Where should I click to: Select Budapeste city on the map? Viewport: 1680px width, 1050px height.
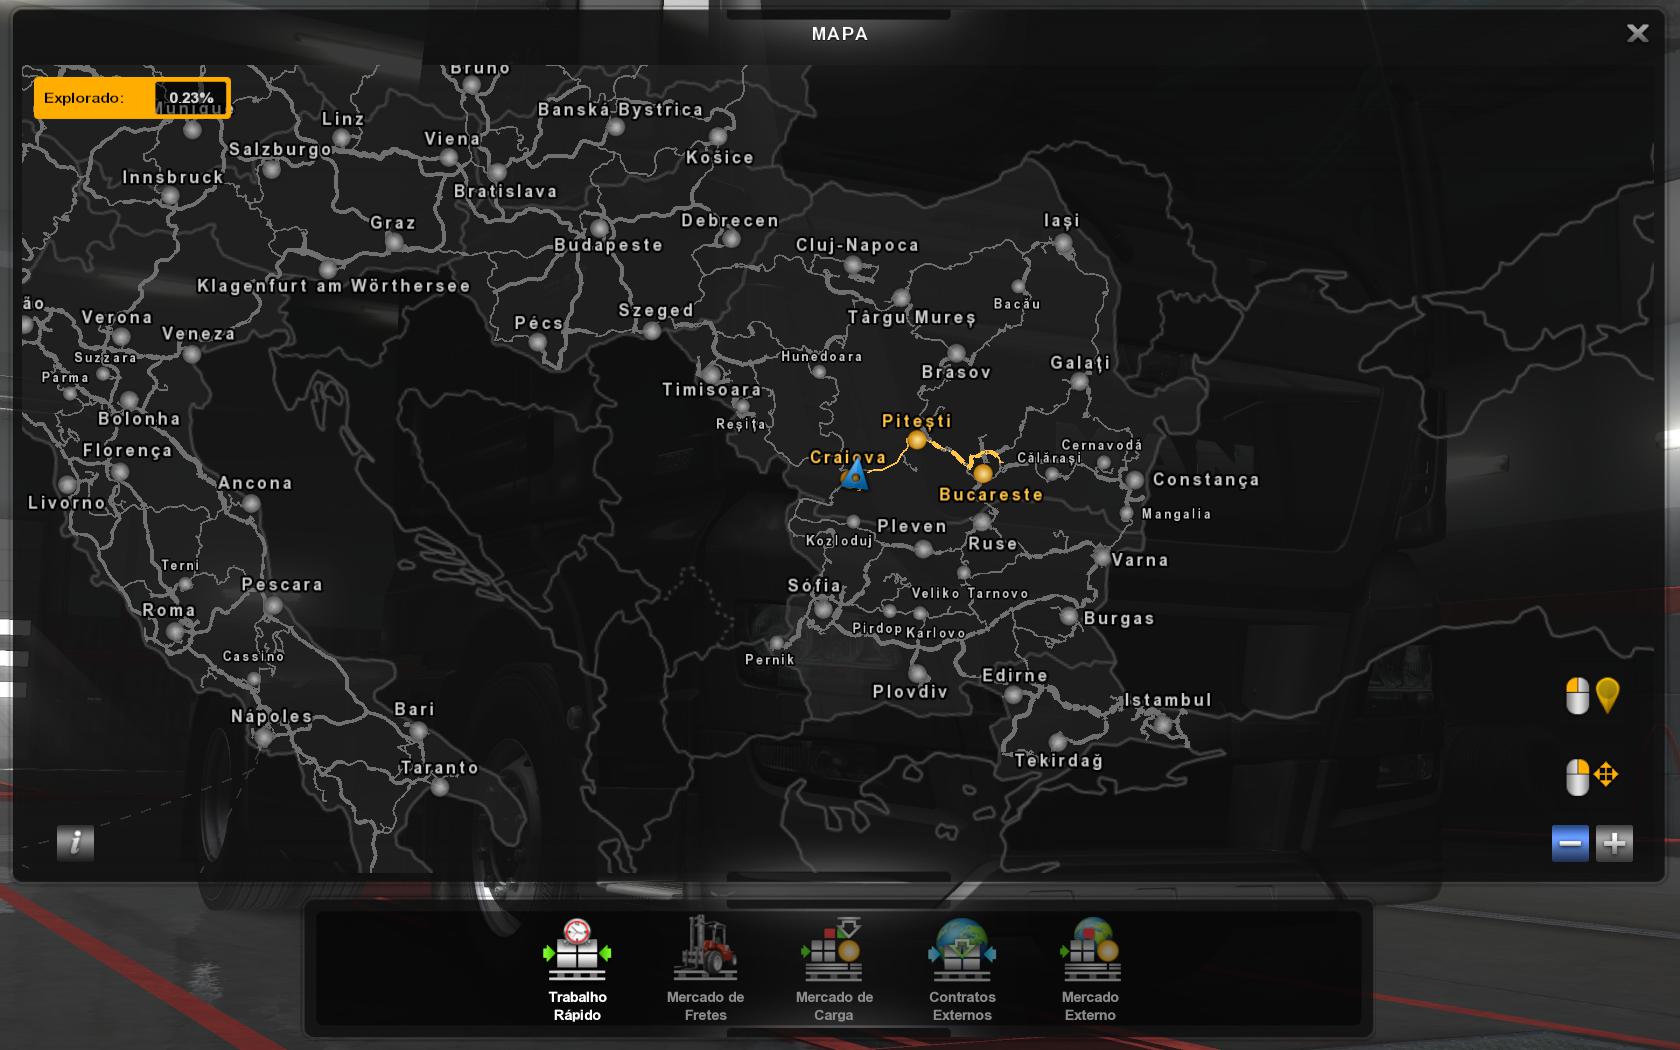tap(600, 229)
